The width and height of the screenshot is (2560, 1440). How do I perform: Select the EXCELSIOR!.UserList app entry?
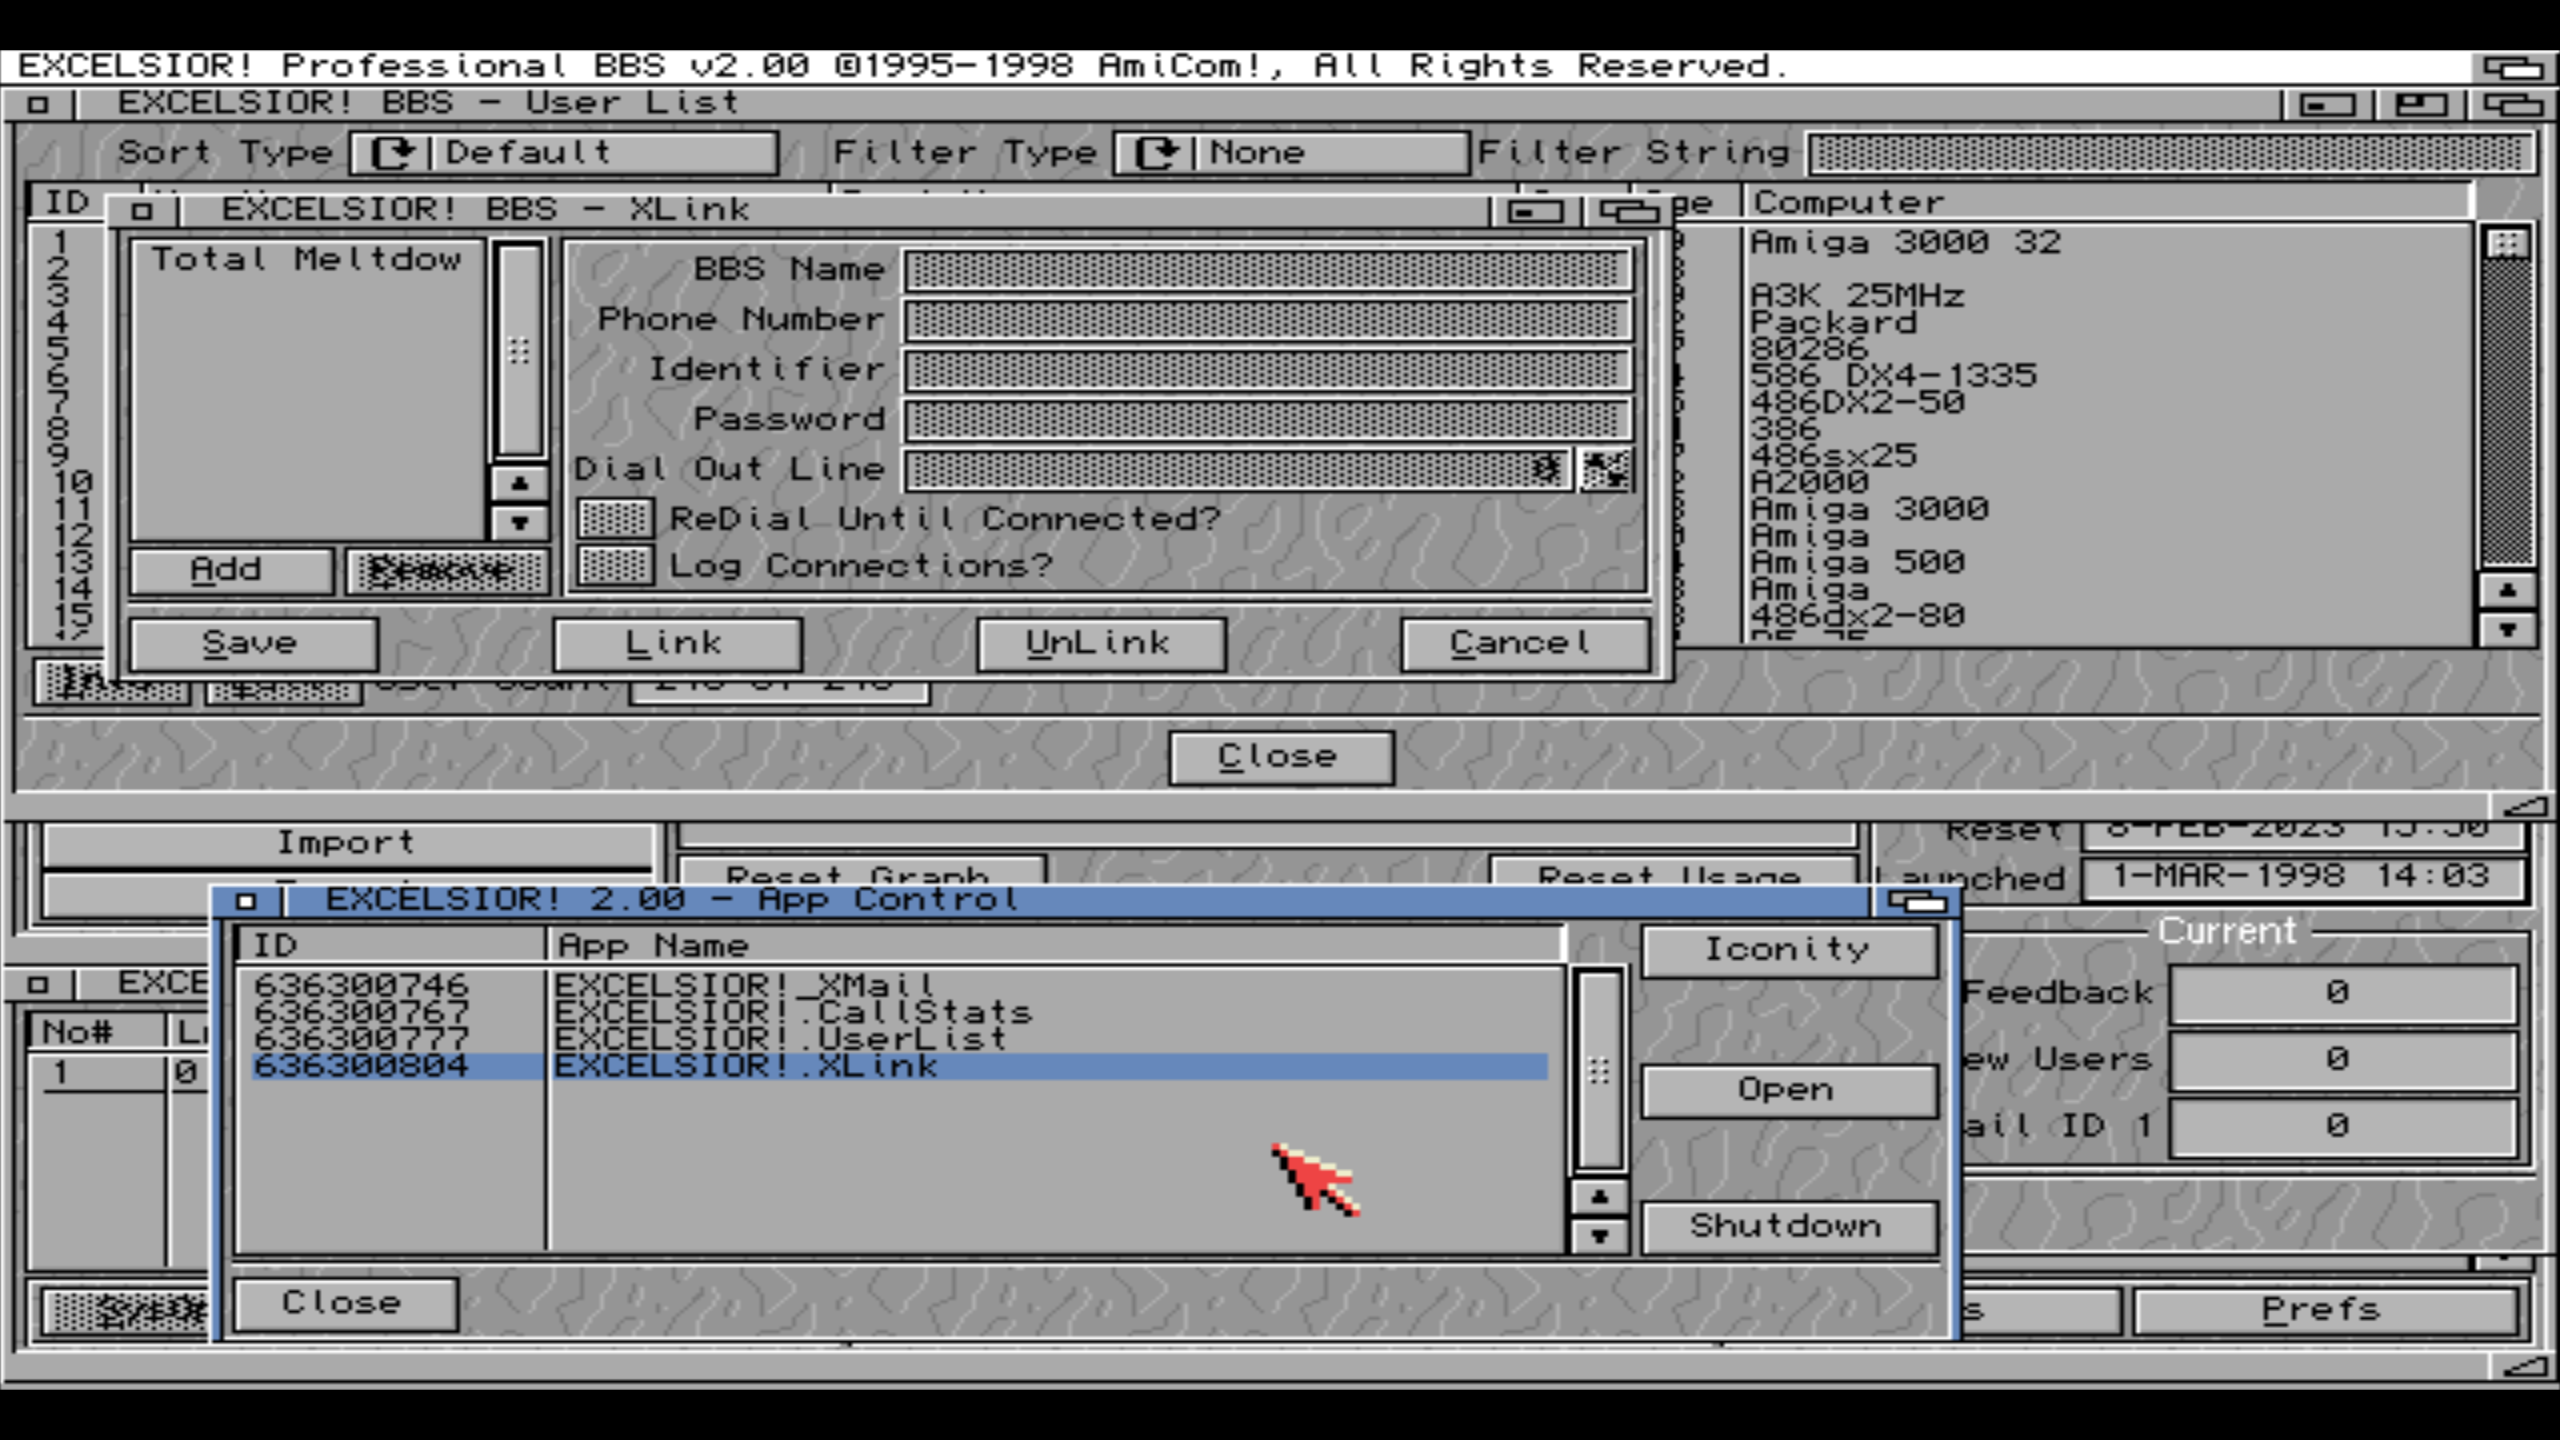pos(780,1038)
